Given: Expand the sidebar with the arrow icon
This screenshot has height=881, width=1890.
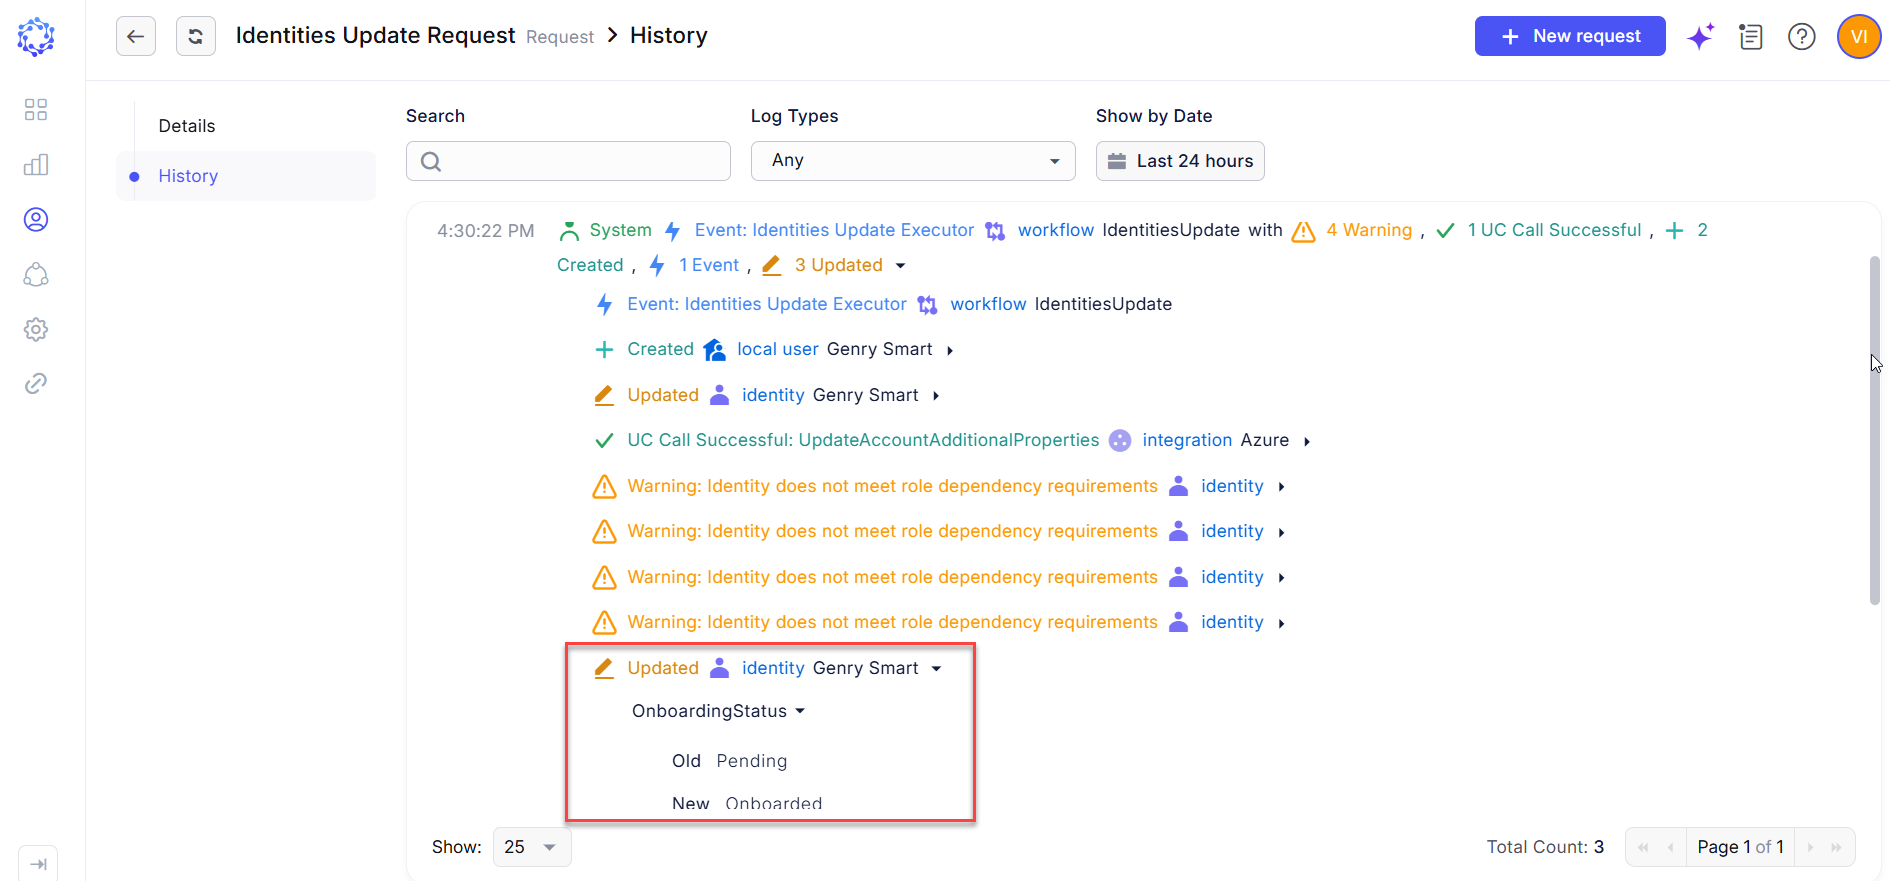Looking at the screenshot, I should coord(38,864).
